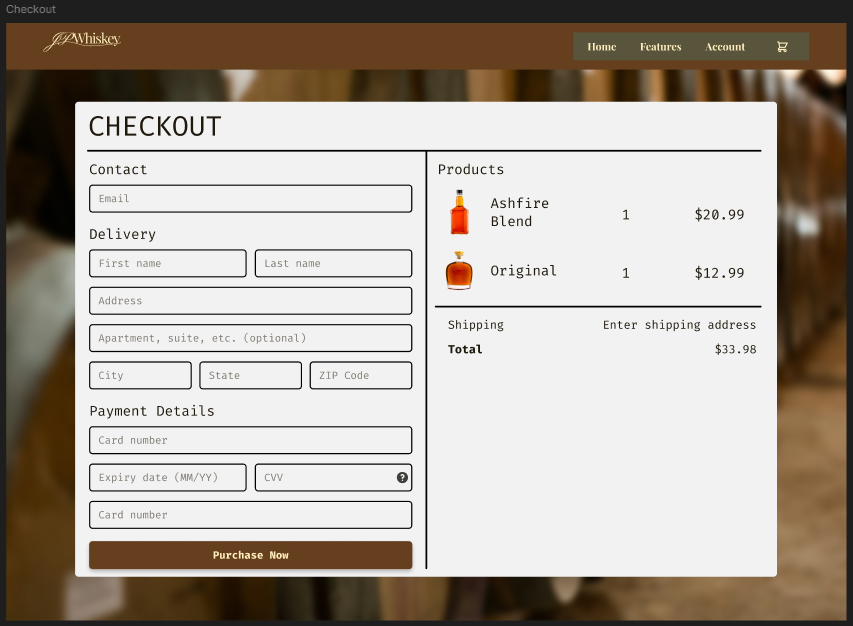Click the Card number field above Purchase Now
The width and height of the screenshot is (853, 626).
click(251, 515)
